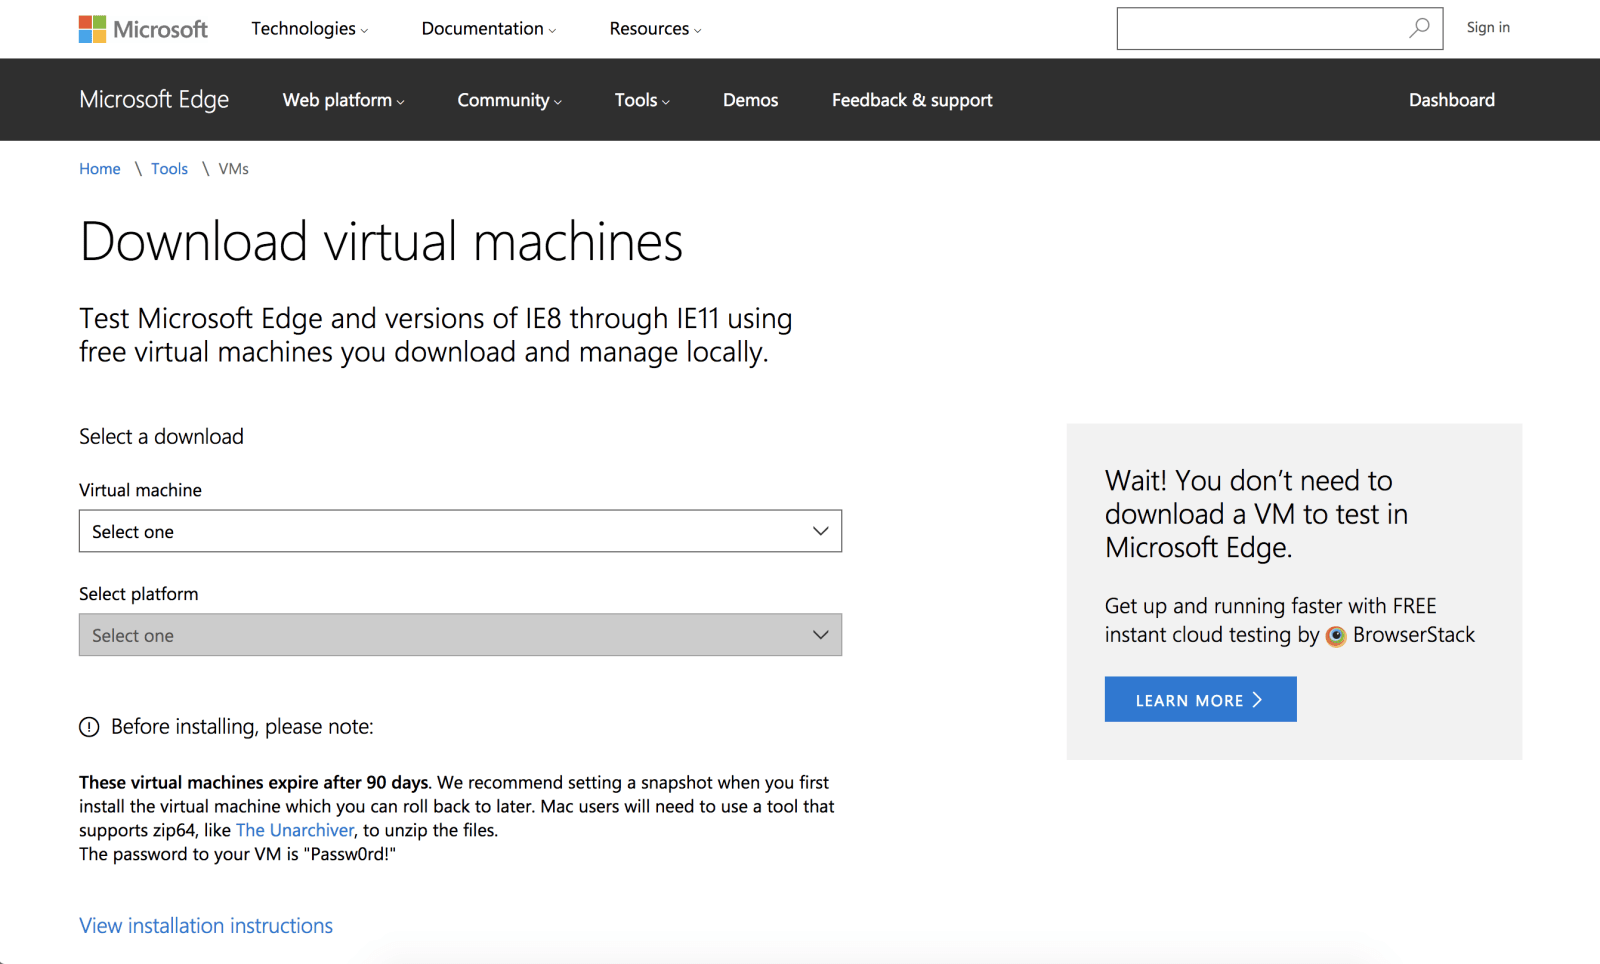Click the Select platform field label
1600x964 pixels.
tap(139, 594)
